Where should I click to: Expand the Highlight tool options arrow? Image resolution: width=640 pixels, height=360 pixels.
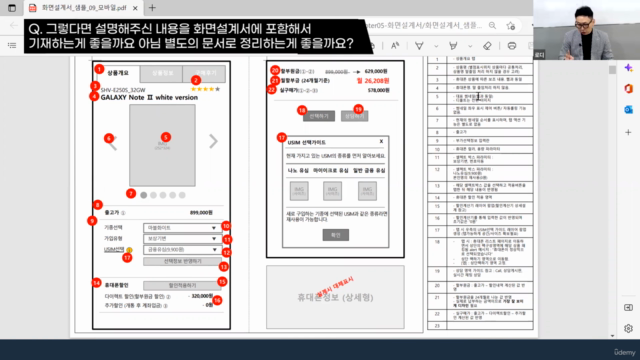pos(470,46)
